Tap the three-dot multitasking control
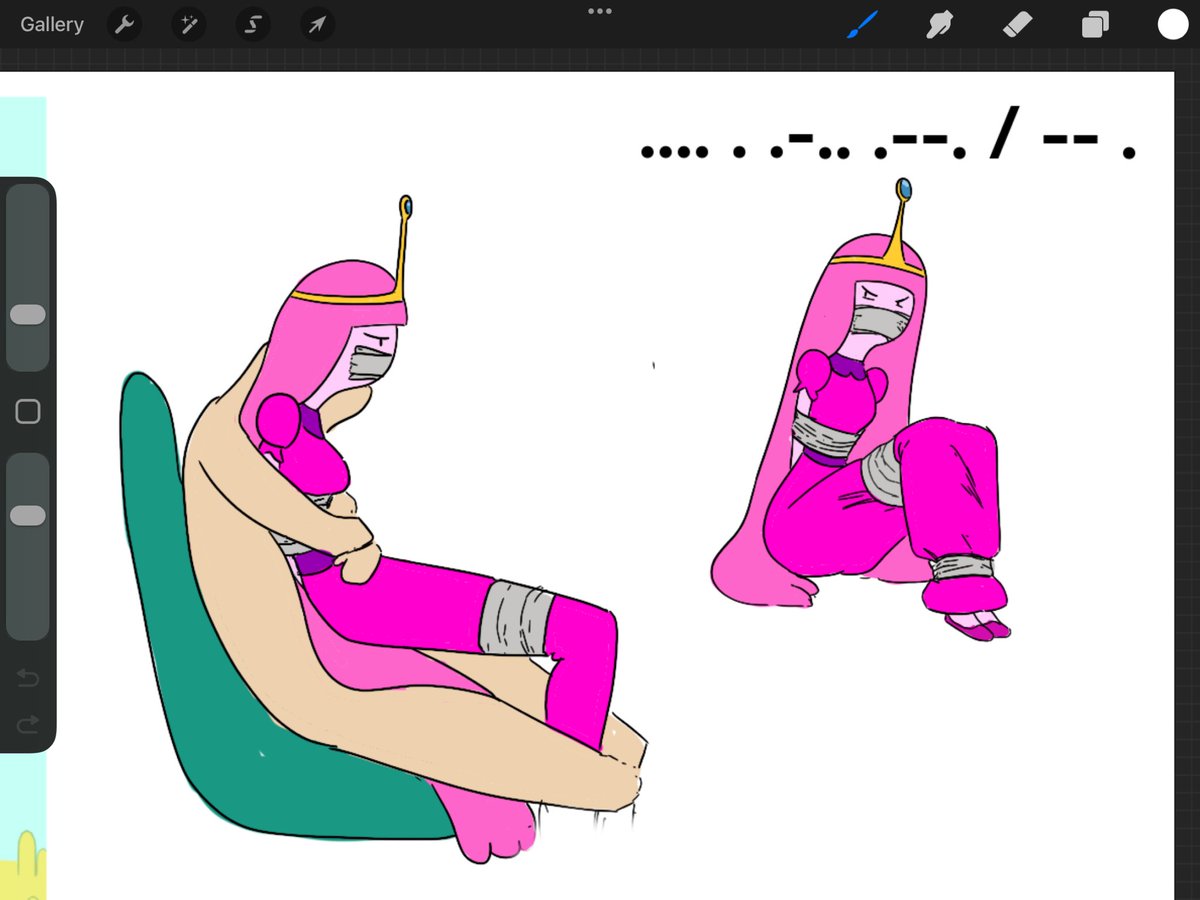The width and height of the screenshot is (1200, 900). [600, 11]
